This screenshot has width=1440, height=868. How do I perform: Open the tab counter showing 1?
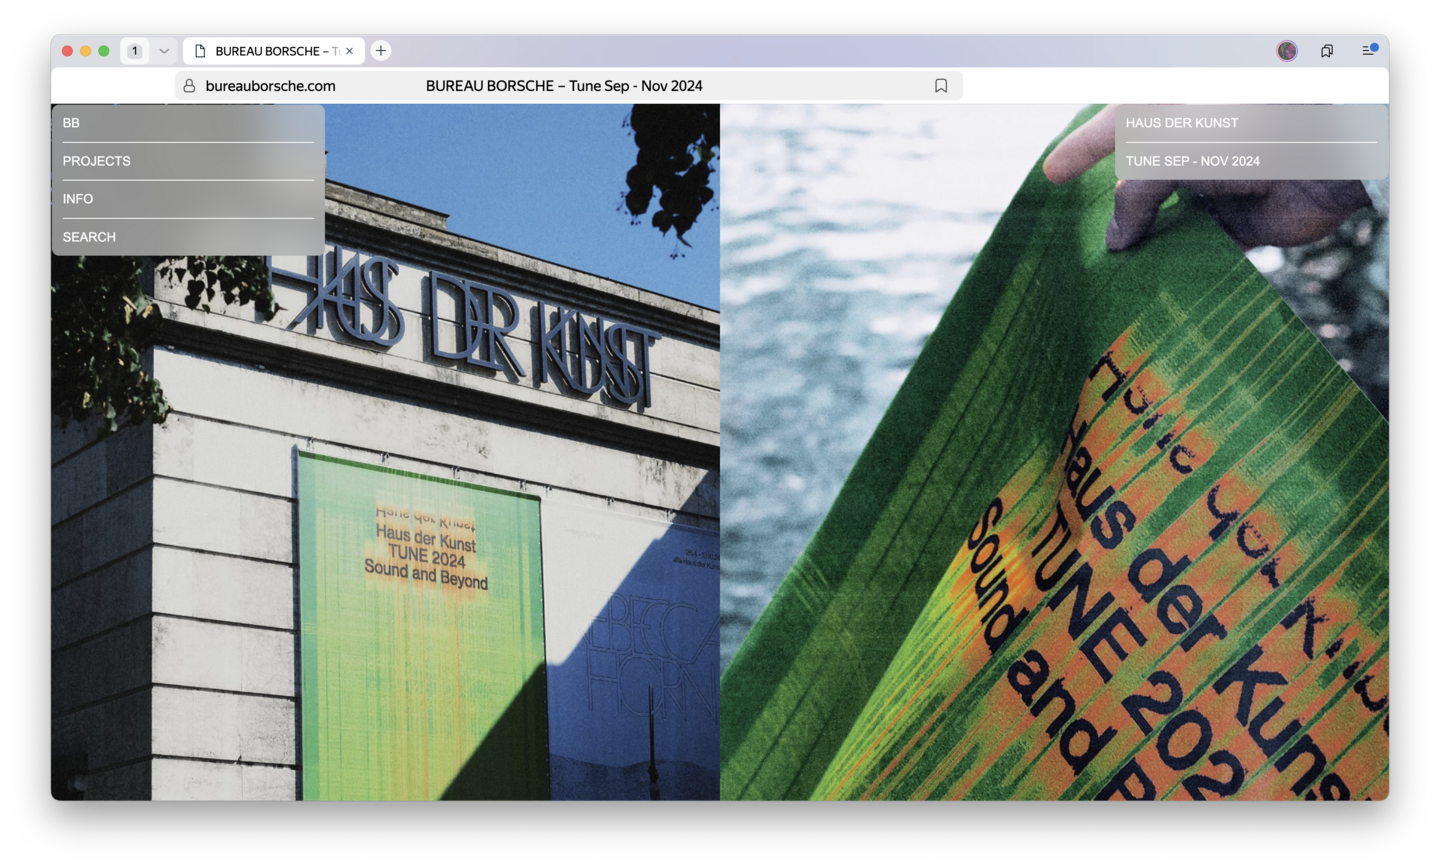pos(135,51)
